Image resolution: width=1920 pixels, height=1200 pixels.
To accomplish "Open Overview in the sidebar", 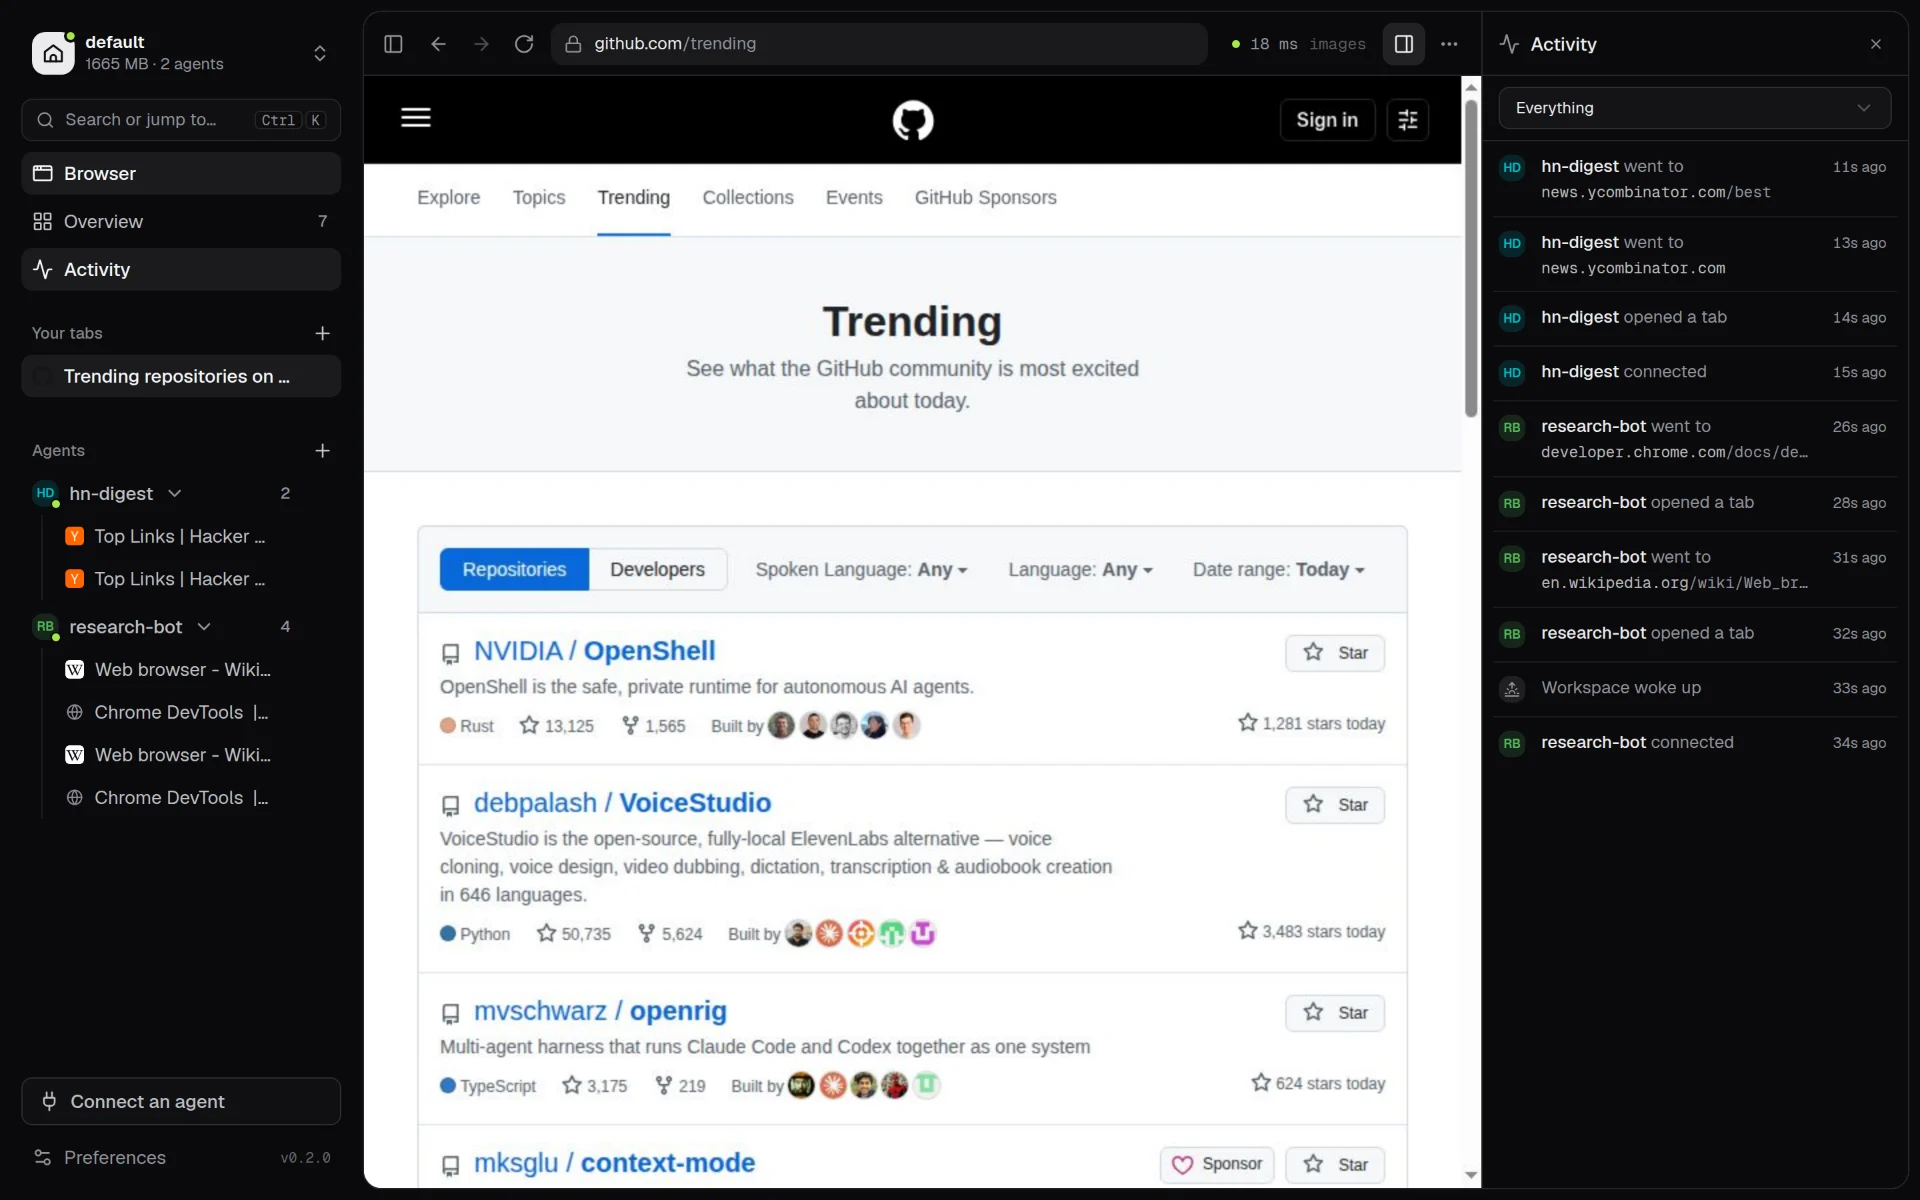I will pos(181,221).
